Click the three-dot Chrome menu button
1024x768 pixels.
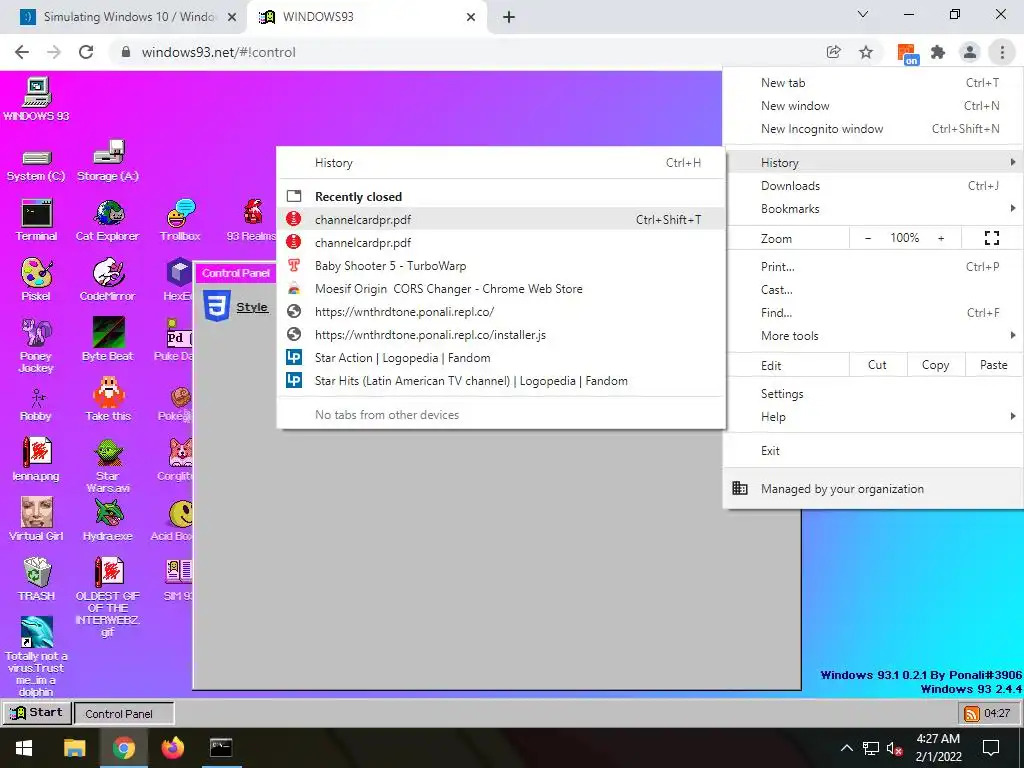tap(1002, 52)
